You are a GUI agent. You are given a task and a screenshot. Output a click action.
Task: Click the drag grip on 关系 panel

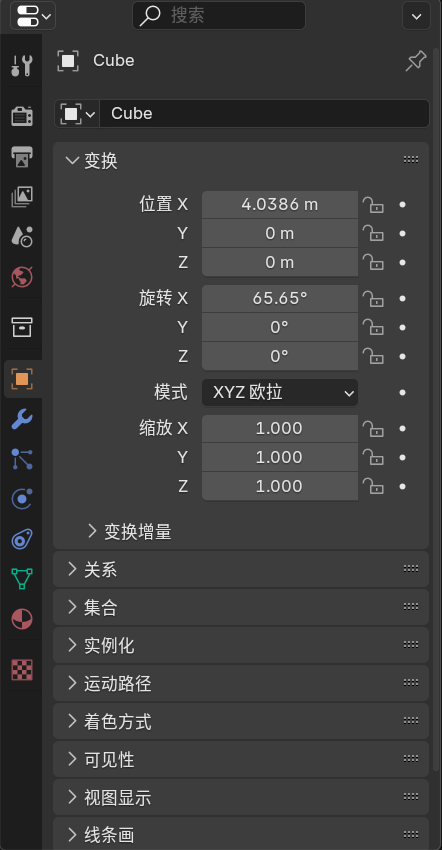point(411,569)
